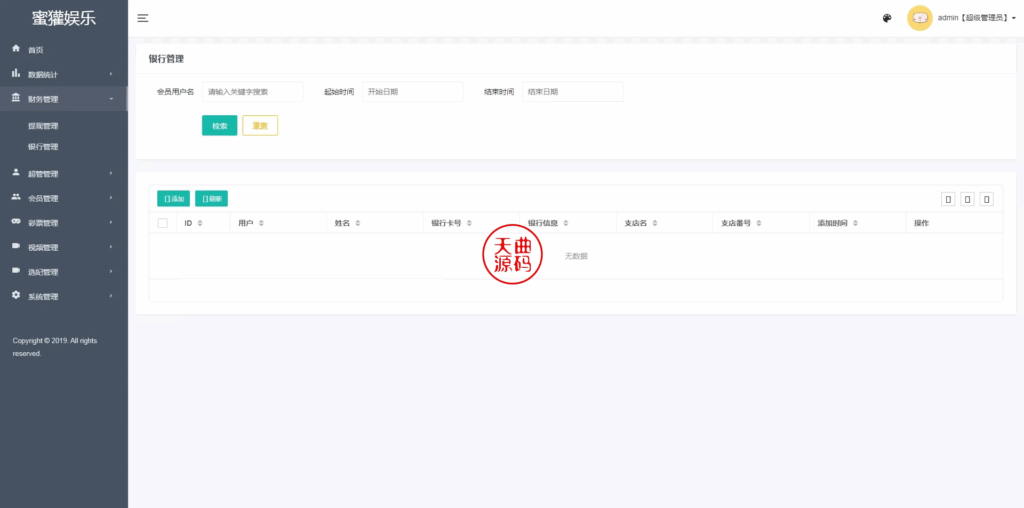This screenshot has height=508, width=1024.
Task: Sort table by 添加时间 column arrows
Action: pyautogui.click(x=856, y=223)
